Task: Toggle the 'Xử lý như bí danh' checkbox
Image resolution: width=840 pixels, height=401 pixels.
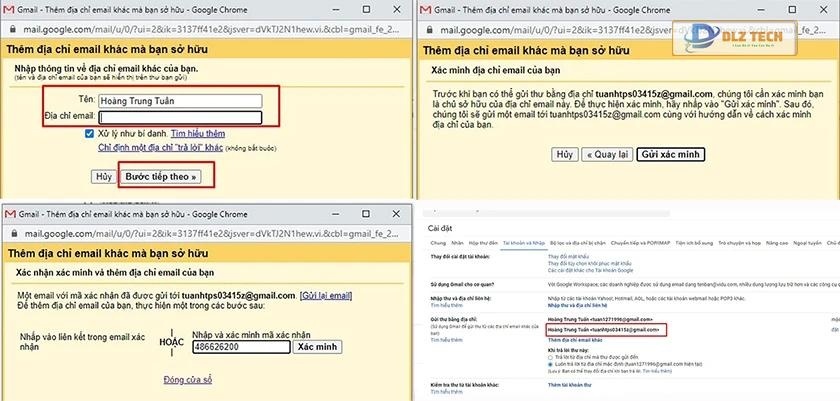Action: 89,133
